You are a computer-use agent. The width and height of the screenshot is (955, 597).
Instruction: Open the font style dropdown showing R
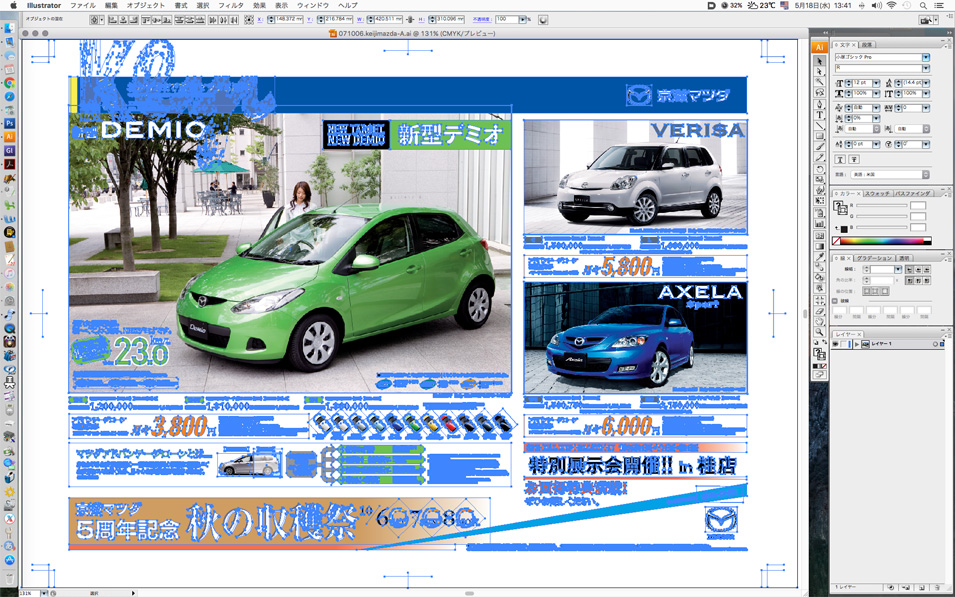[926, 68]
